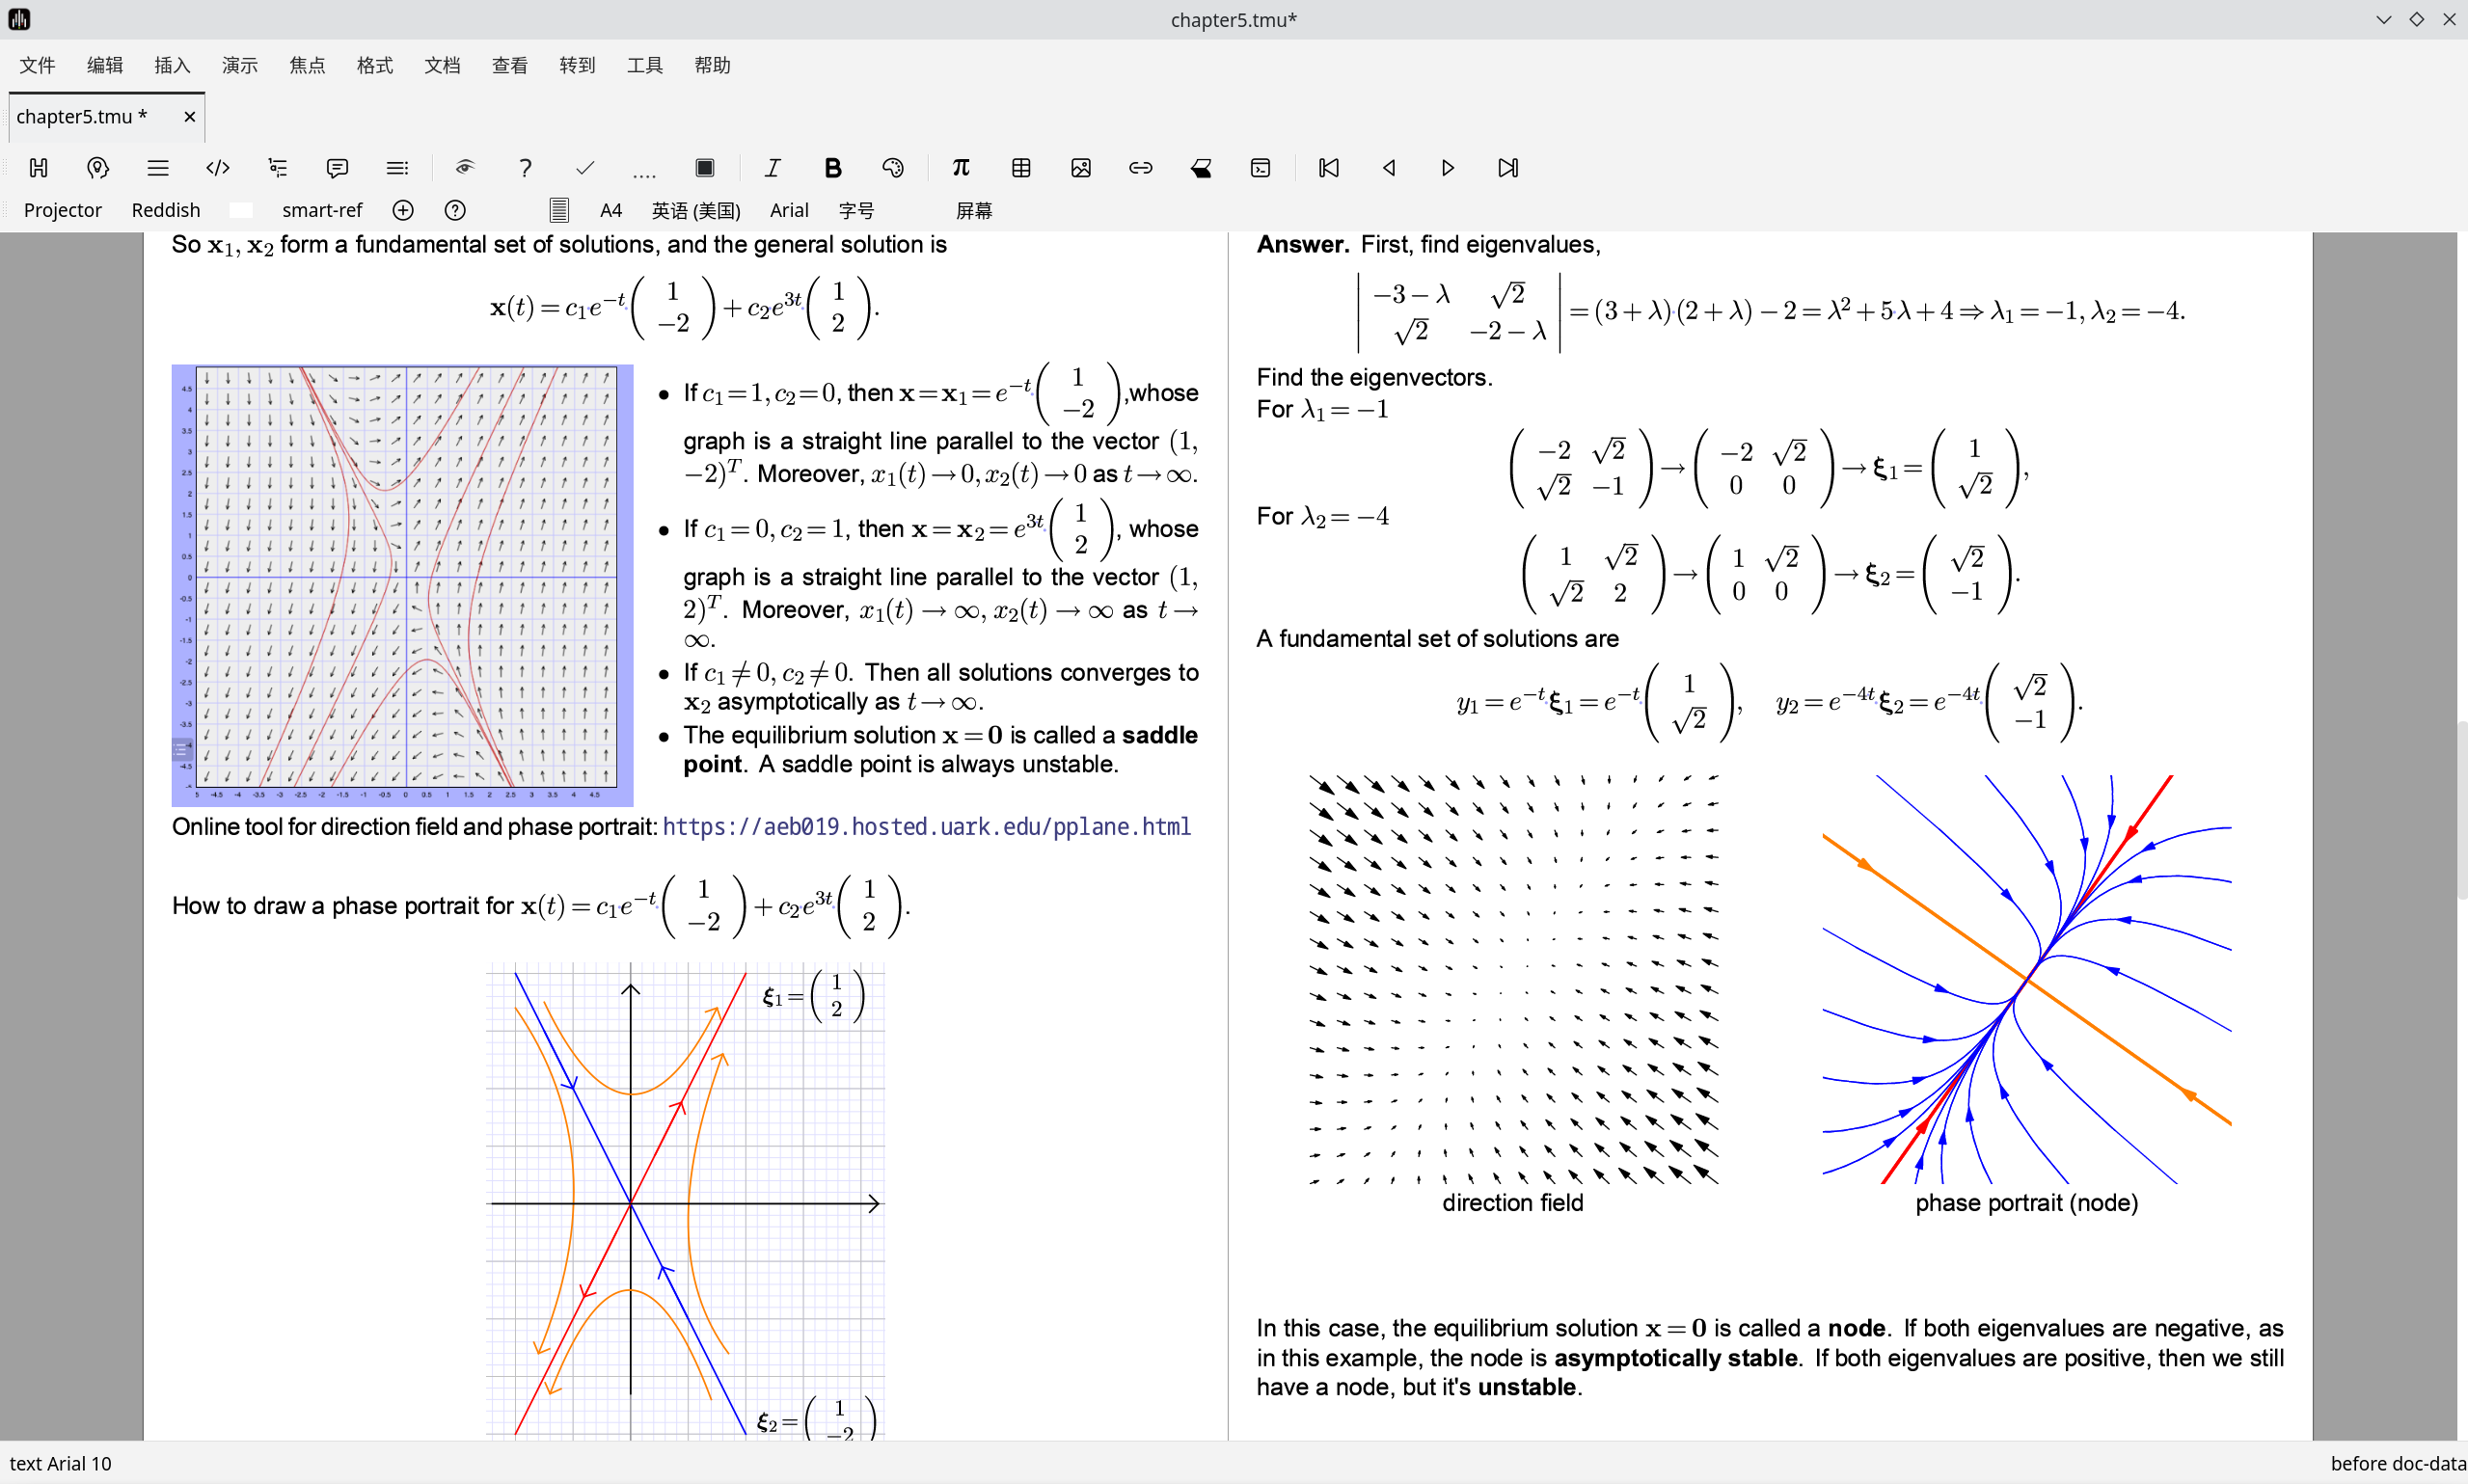Toggle italic text formatting
Screen dimensions: 2468x1484
click(772, 168)
